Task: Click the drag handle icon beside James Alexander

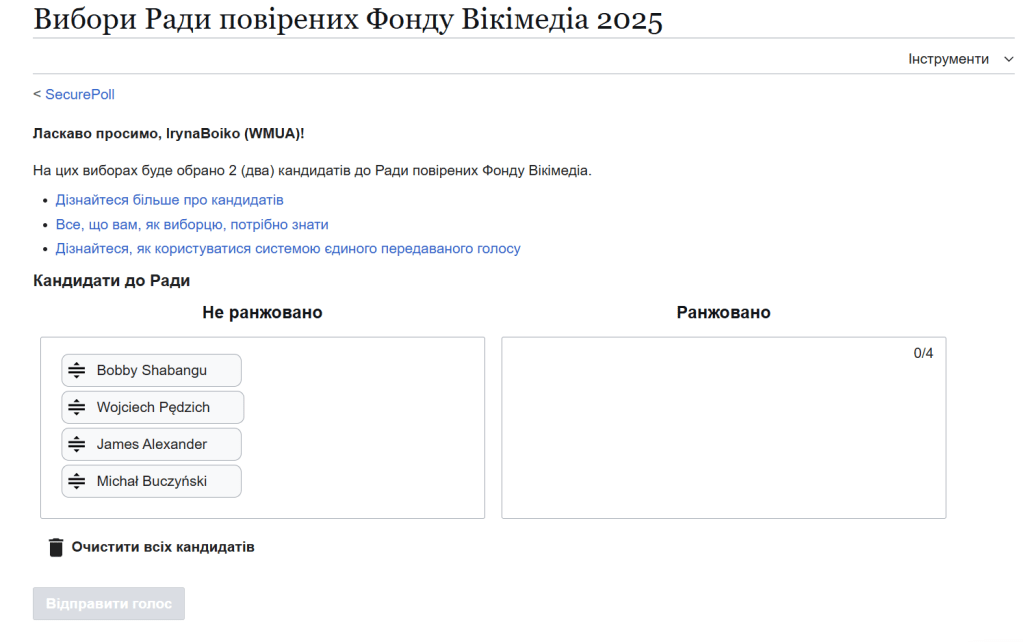Action: click(x=77, y=444)
